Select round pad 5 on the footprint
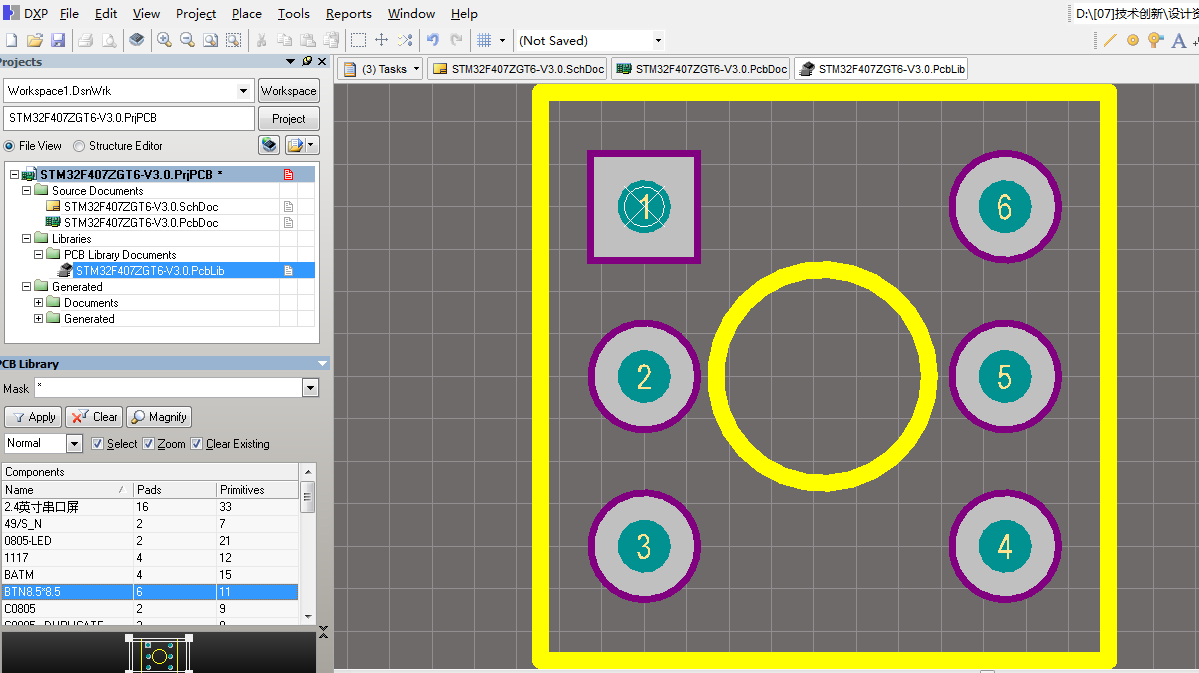The height and width of the screenshot is (673, 1199). (x=1005, y=376)
